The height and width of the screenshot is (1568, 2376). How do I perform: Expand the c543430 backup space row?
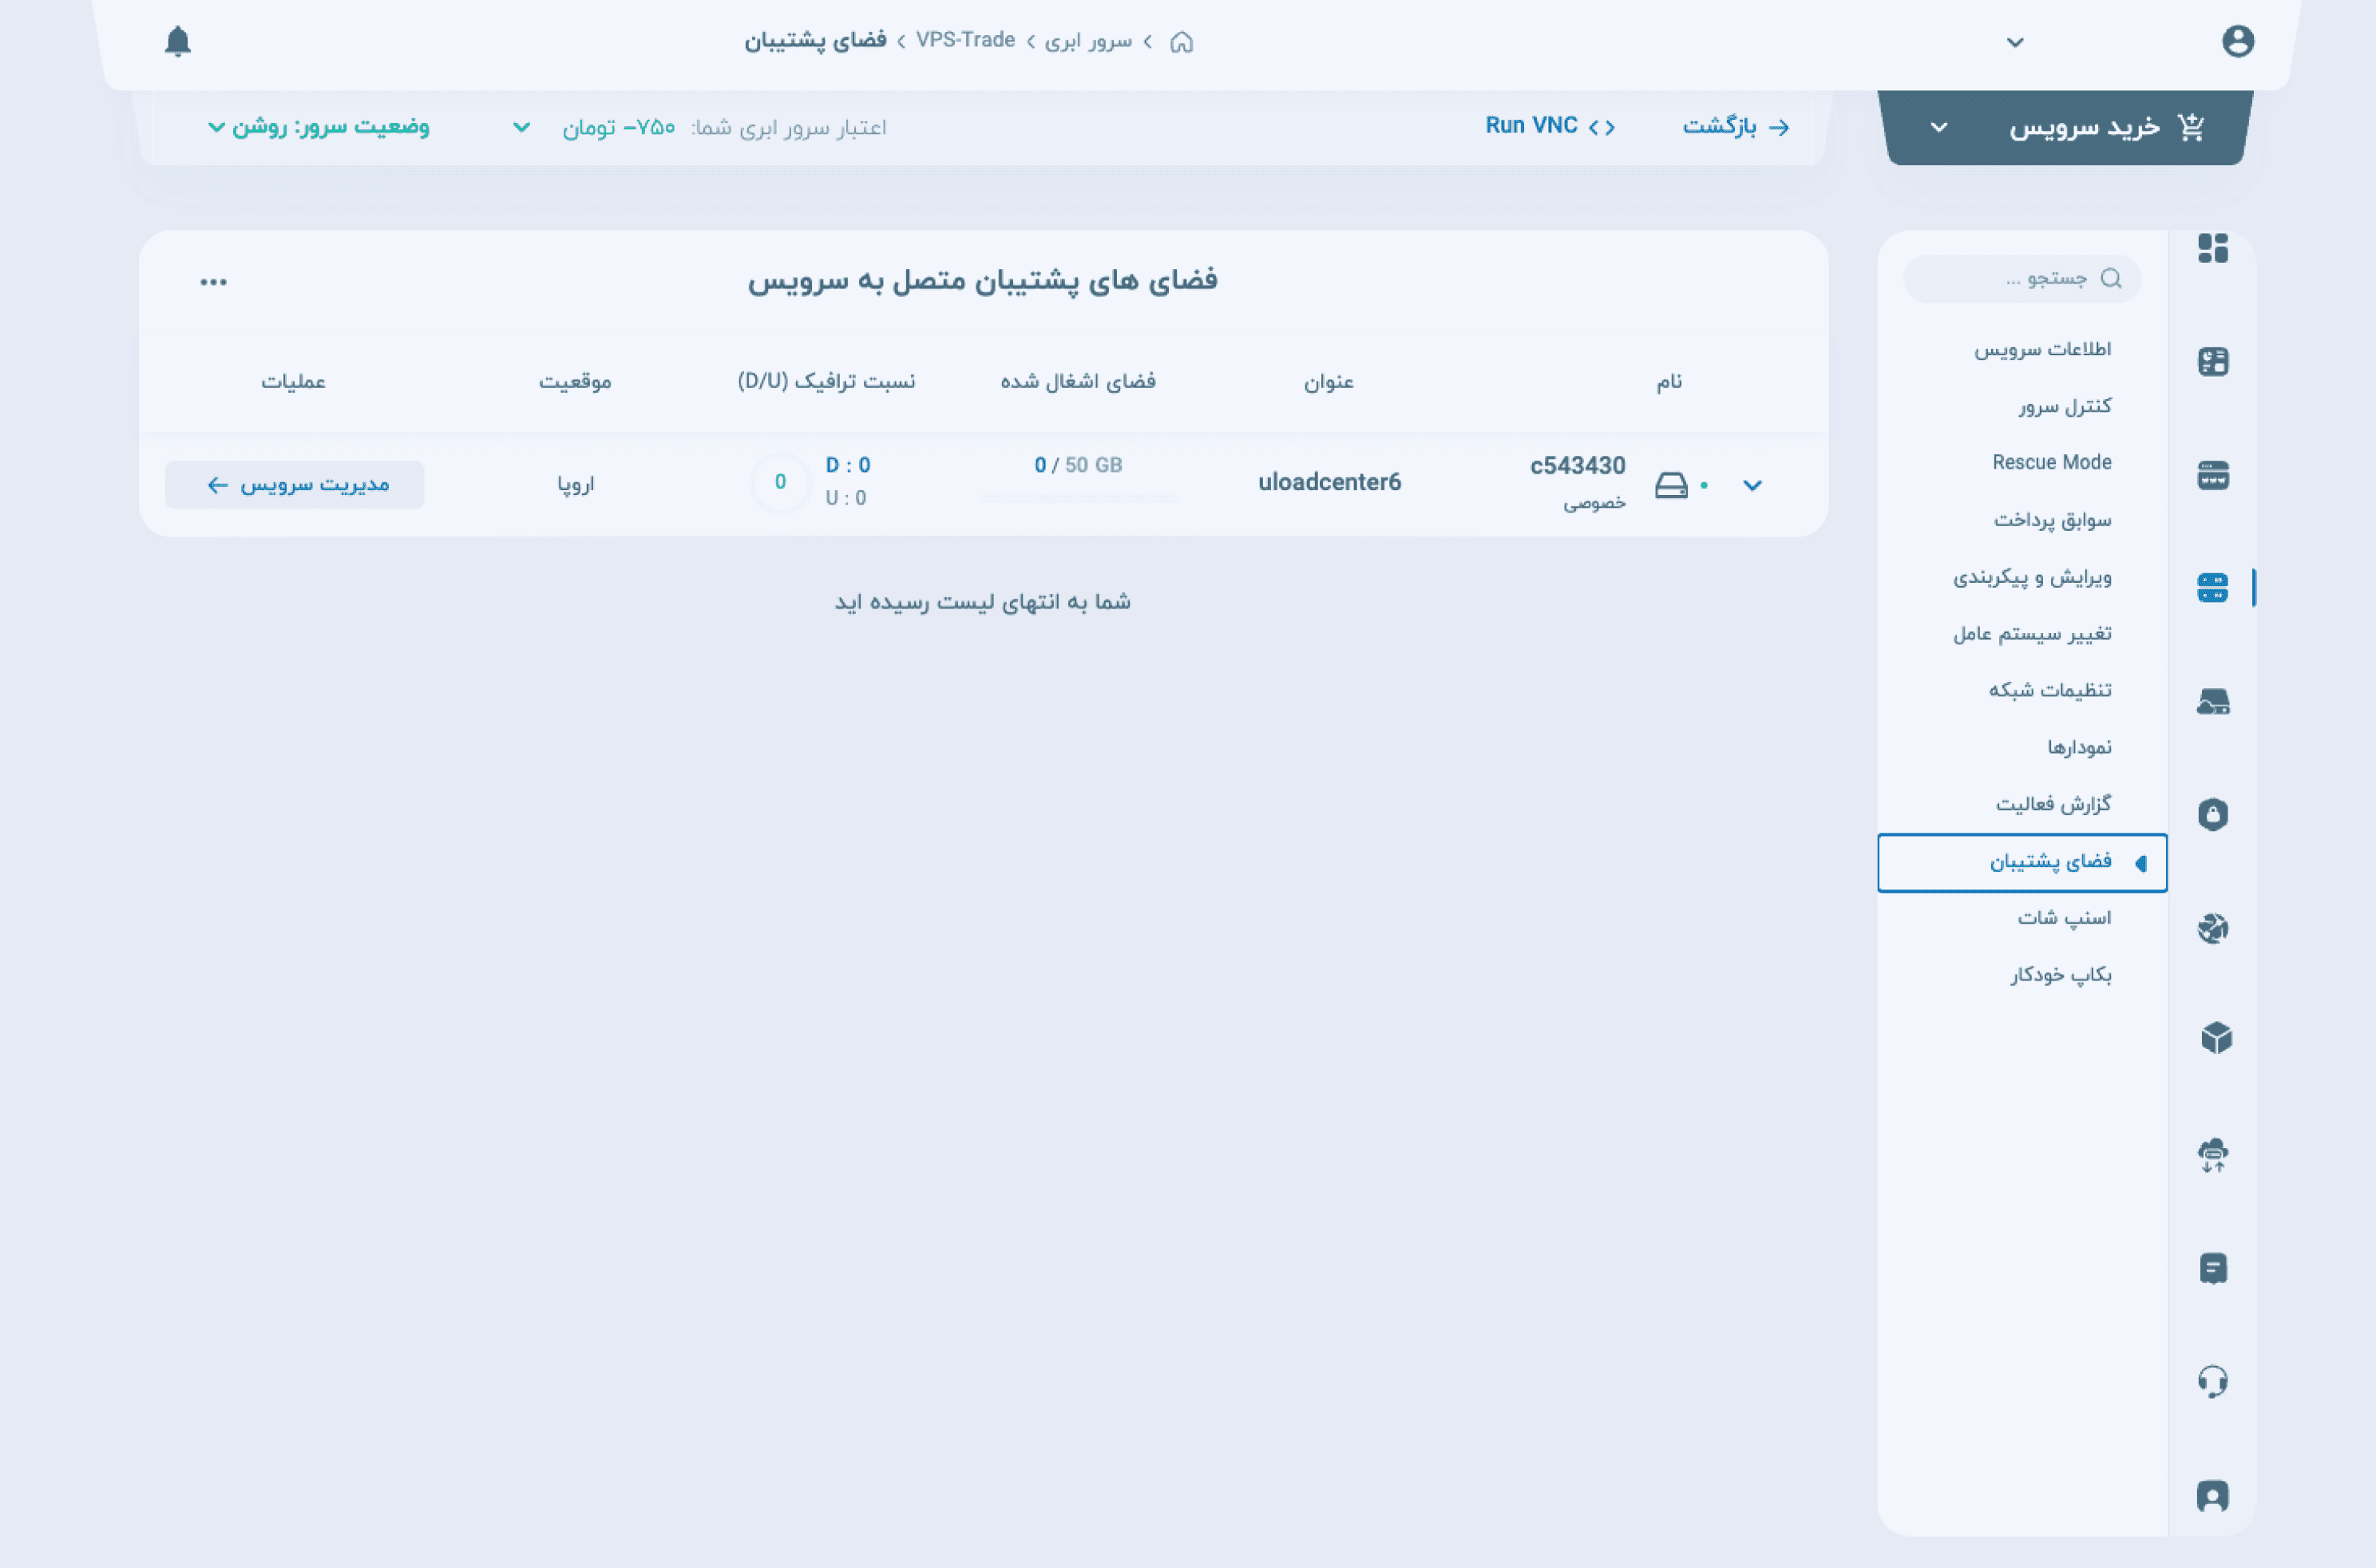[1752, 485]
